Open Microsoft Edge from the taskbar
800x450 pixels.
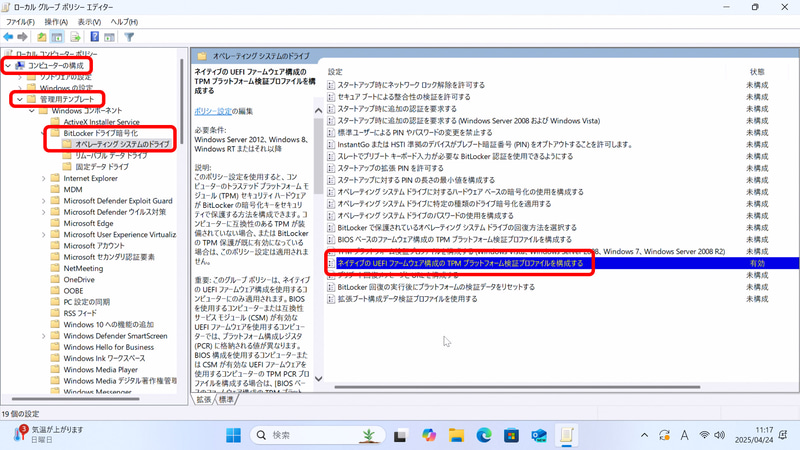click(x=484, y=435)
